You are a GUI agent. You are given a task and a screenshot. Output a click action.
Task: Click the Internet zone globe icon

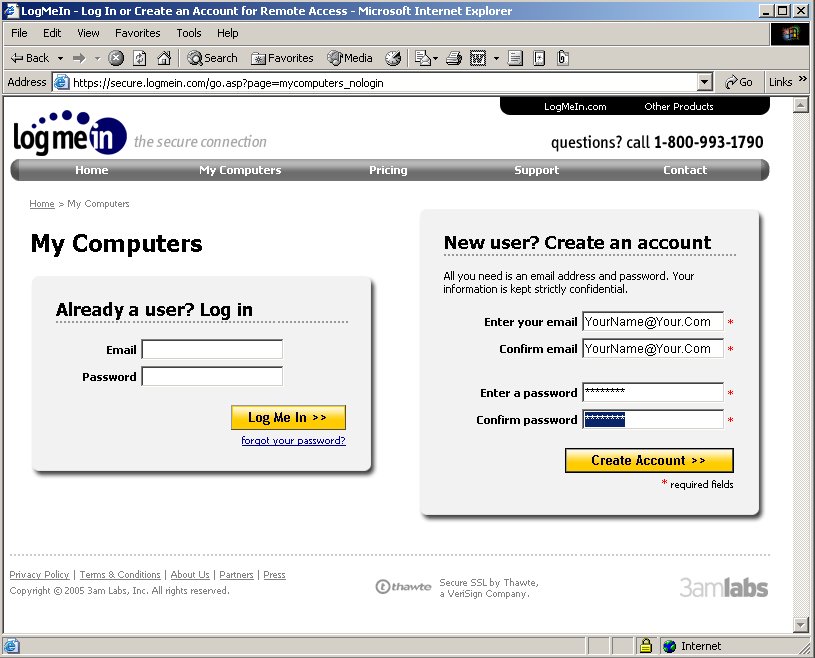tap(669, 646)
